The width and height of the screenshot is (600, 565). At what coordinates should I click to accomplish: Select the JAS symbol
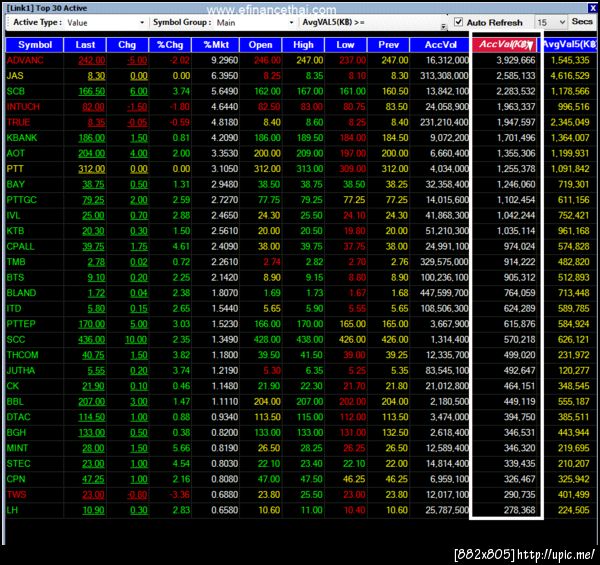coord(15,76)
